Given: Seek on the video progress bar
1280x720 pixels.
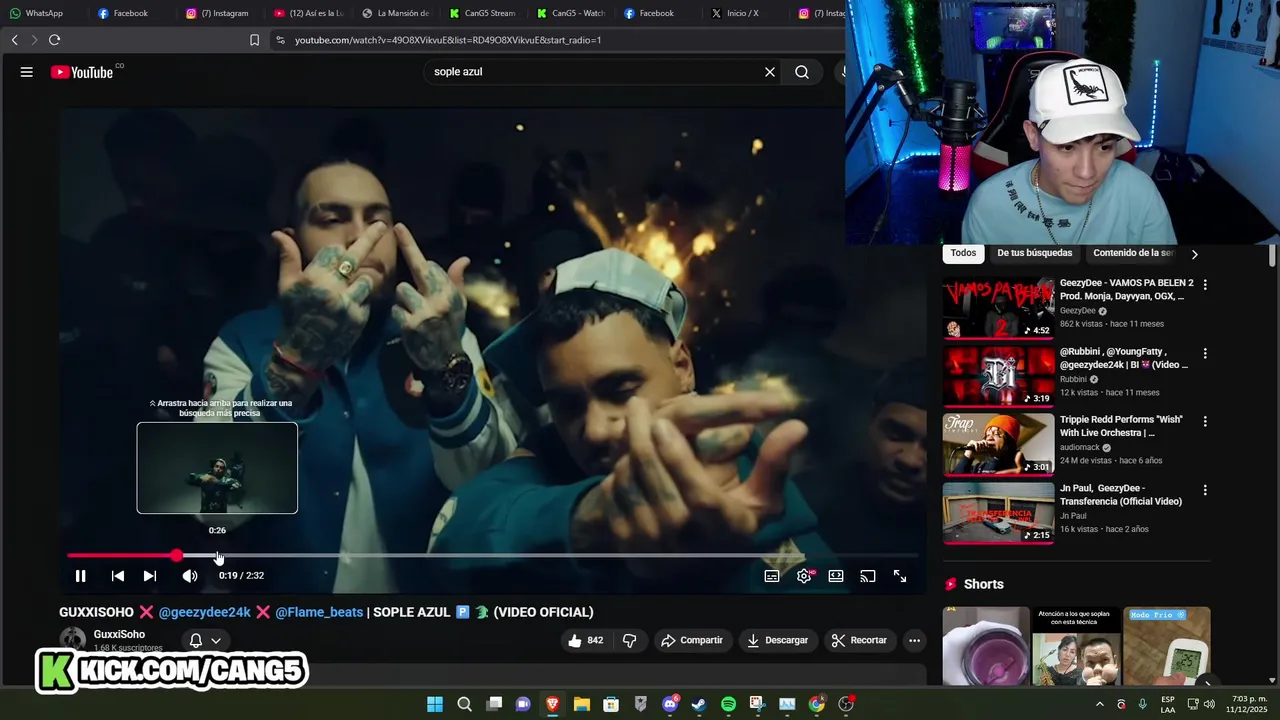Looking at the screenshot, I should (x=493, y=555).
